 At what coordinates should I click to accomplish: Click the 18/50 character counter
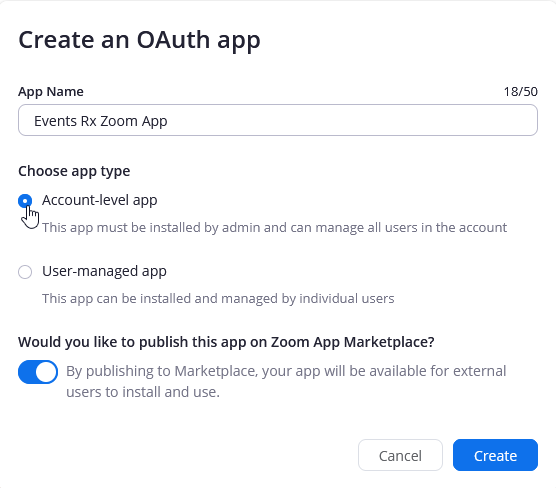click(521, 92)
